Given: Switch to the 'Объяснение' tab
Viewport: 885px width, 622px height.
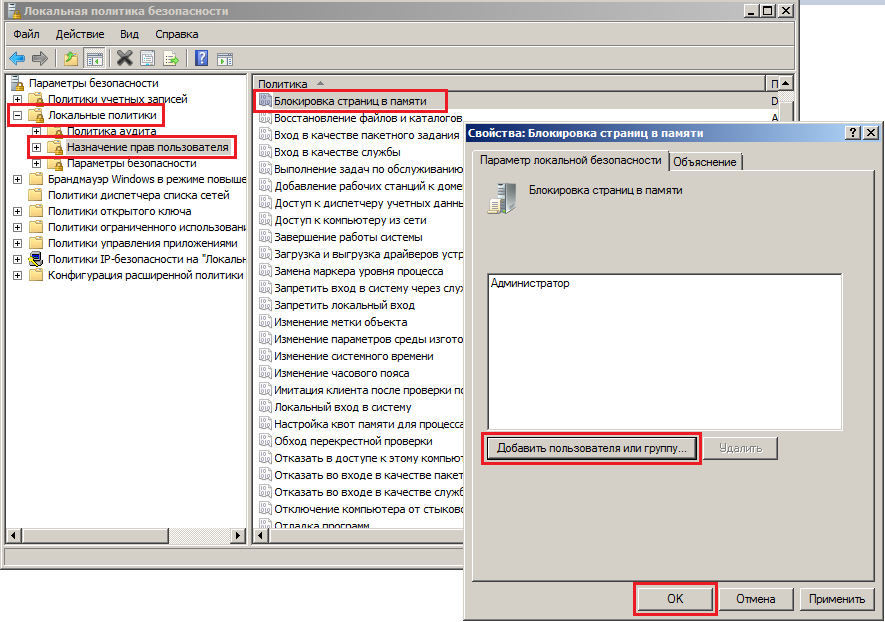Looking at the screenshot, I should point(705,162).
